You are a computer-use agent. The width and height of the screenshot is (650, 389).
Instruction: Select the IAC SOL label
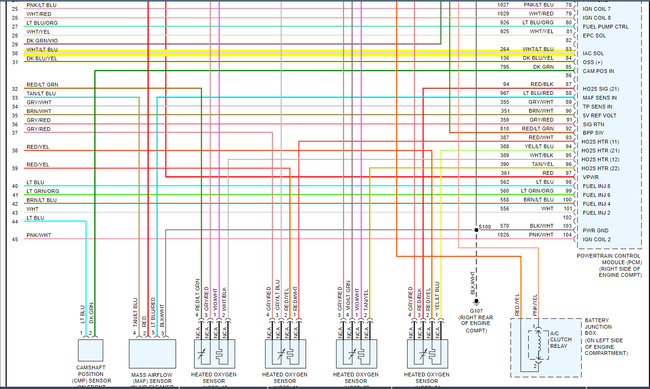click(x=593, y=53)
